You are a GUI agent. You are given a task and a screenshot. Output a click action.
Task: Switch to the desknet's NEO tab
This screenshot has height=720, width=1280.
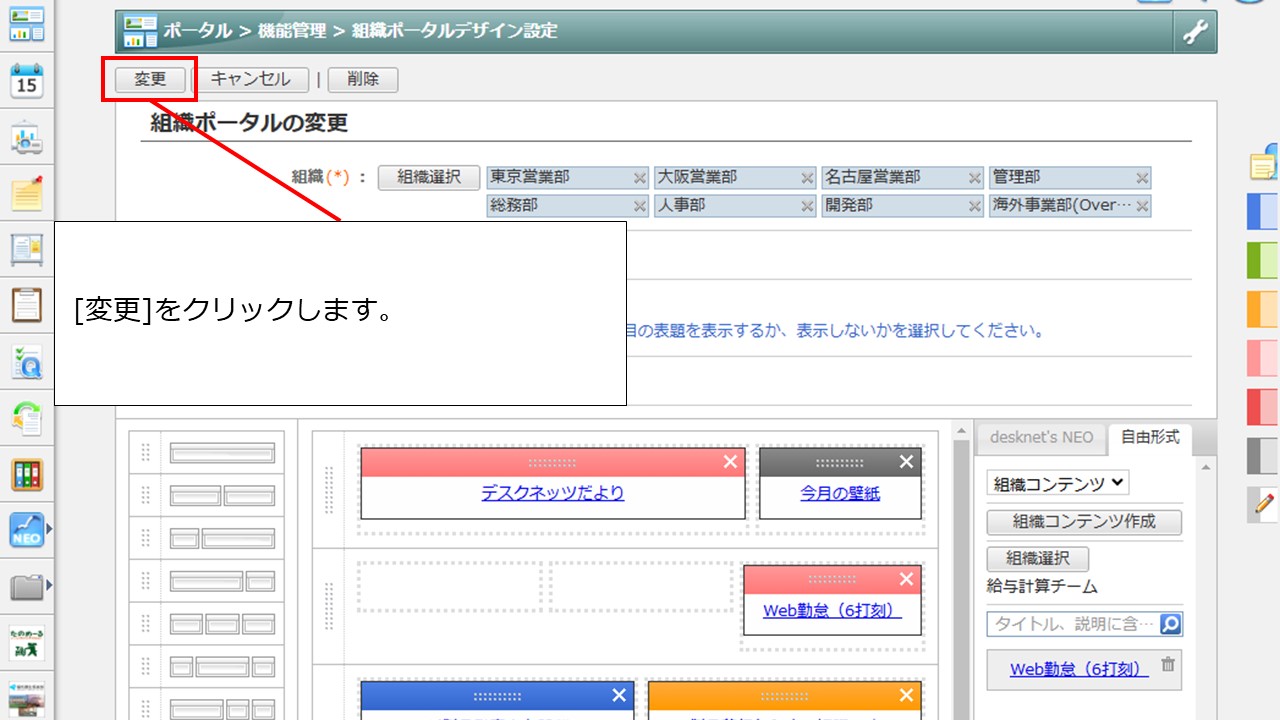pyautogui.click(x=1040, y=437)
